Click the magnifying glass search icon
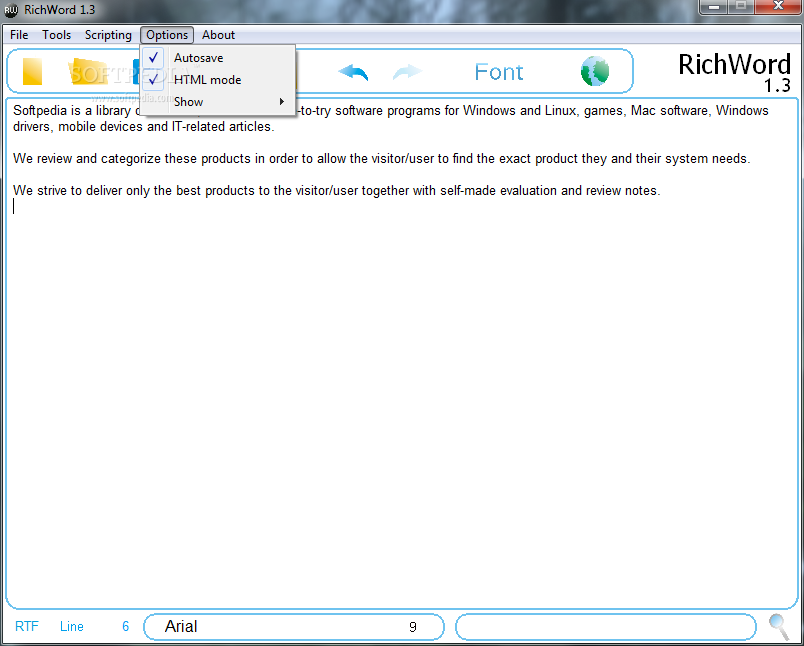This screenshot has height=646, width=804. [x=779, y=628]
